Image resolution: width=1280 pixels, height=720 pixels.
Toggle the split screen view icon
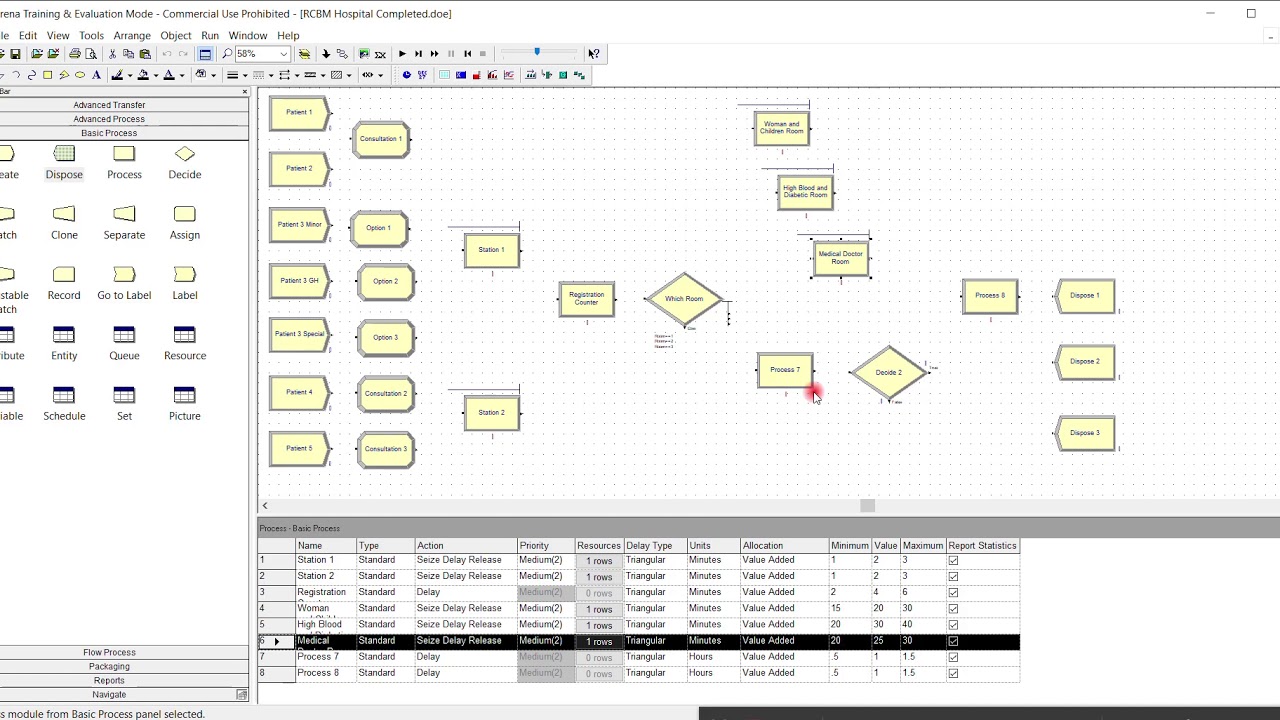click(x=205, y=54)
